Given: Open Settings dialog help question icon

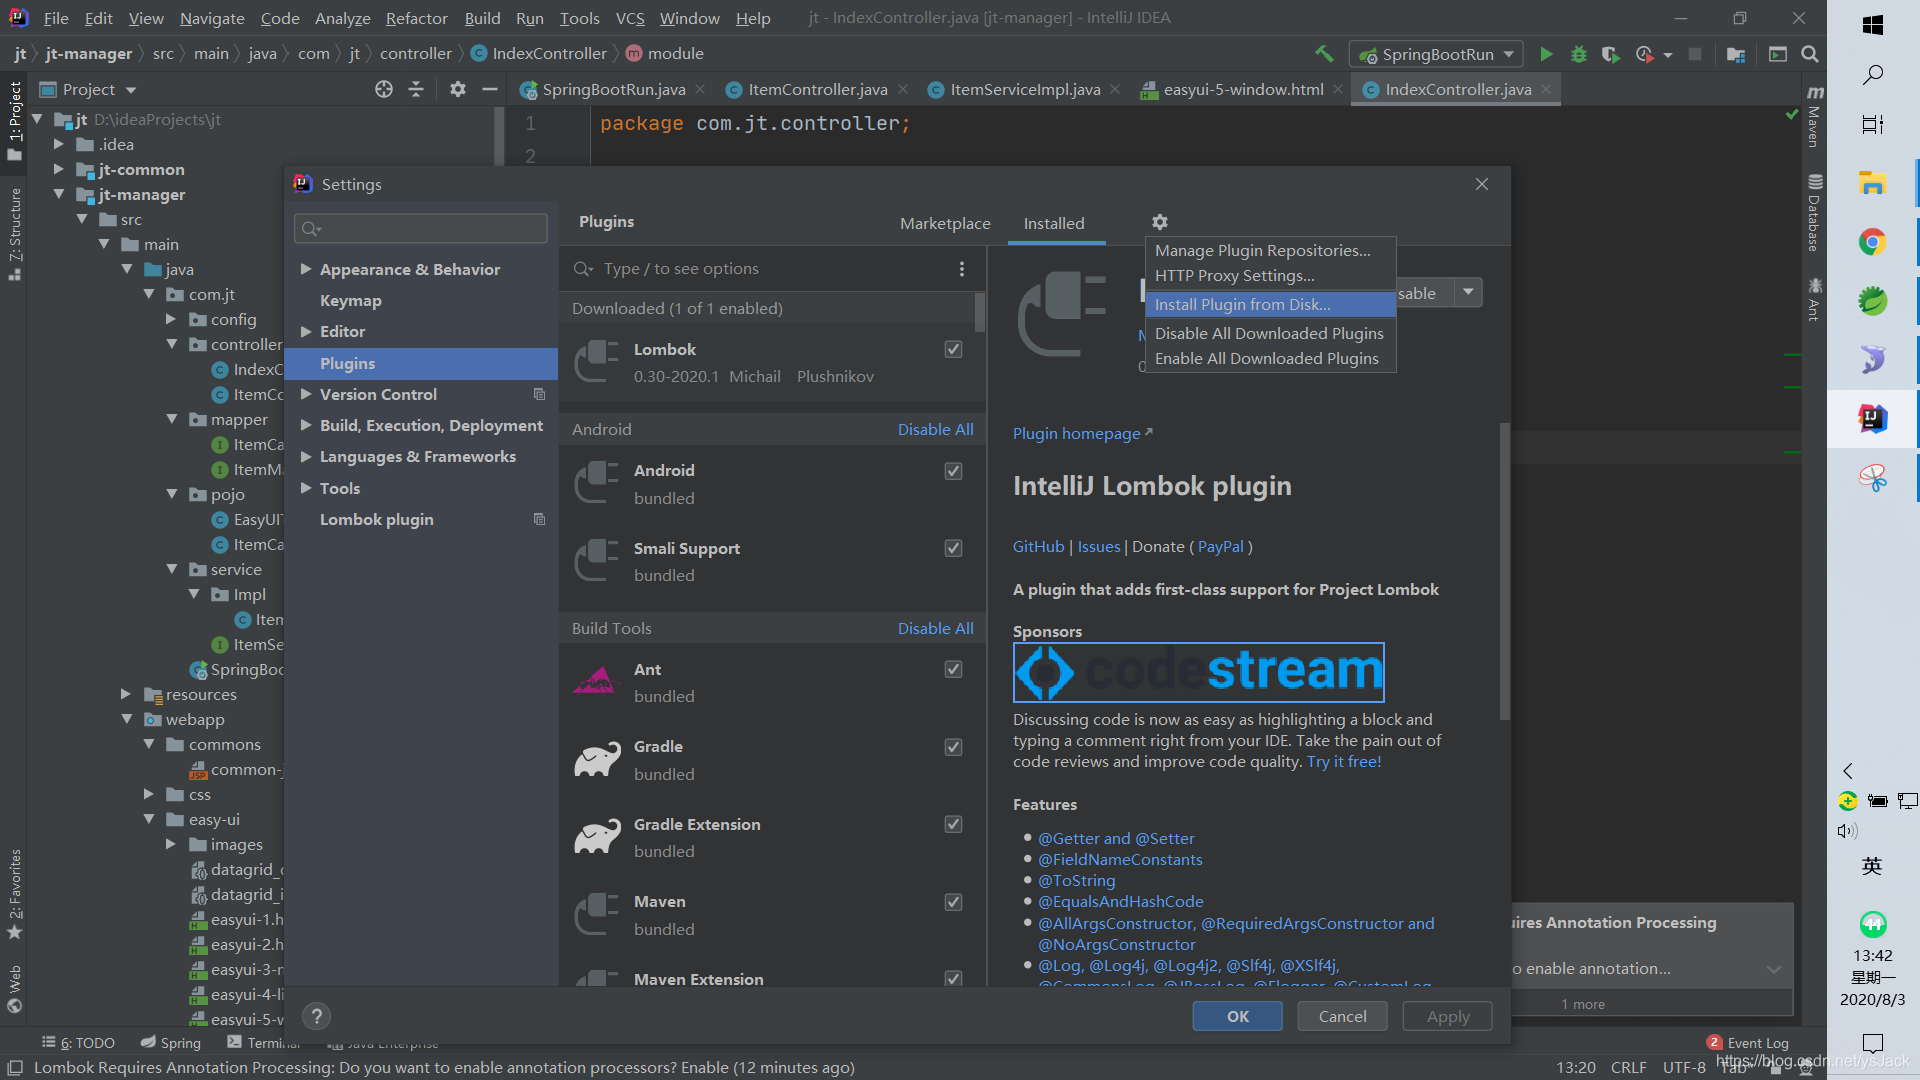Looking at the screenshot, I should (316, 1016).
